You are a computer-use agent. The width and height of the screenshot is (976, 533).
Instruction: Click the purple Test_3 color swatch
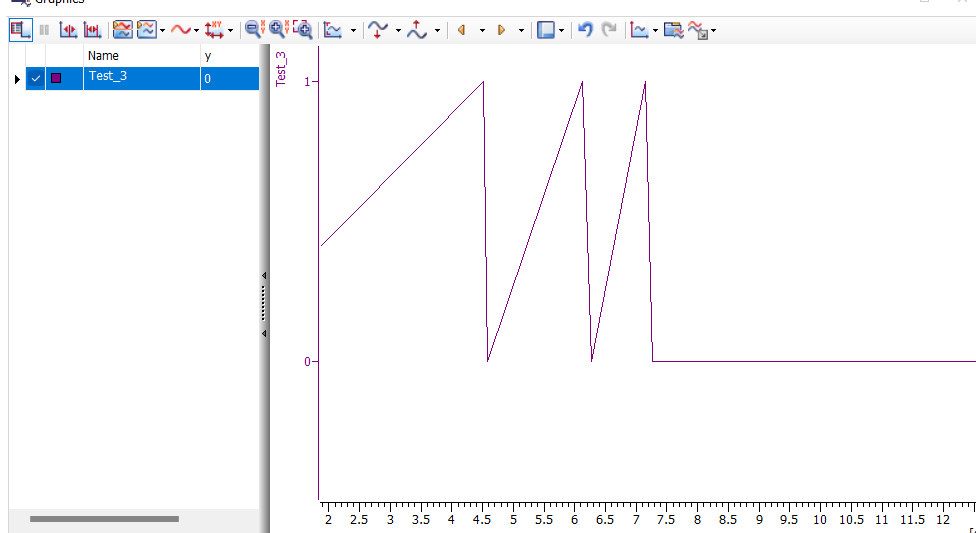[56, 78]
